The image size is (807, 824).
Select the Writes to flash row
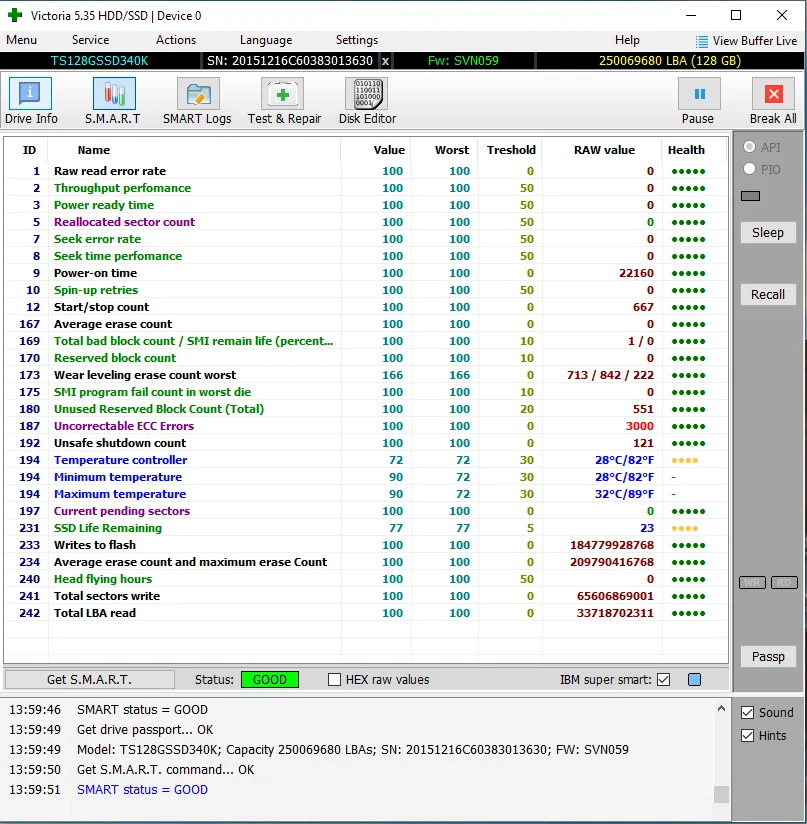pos(366,545)
